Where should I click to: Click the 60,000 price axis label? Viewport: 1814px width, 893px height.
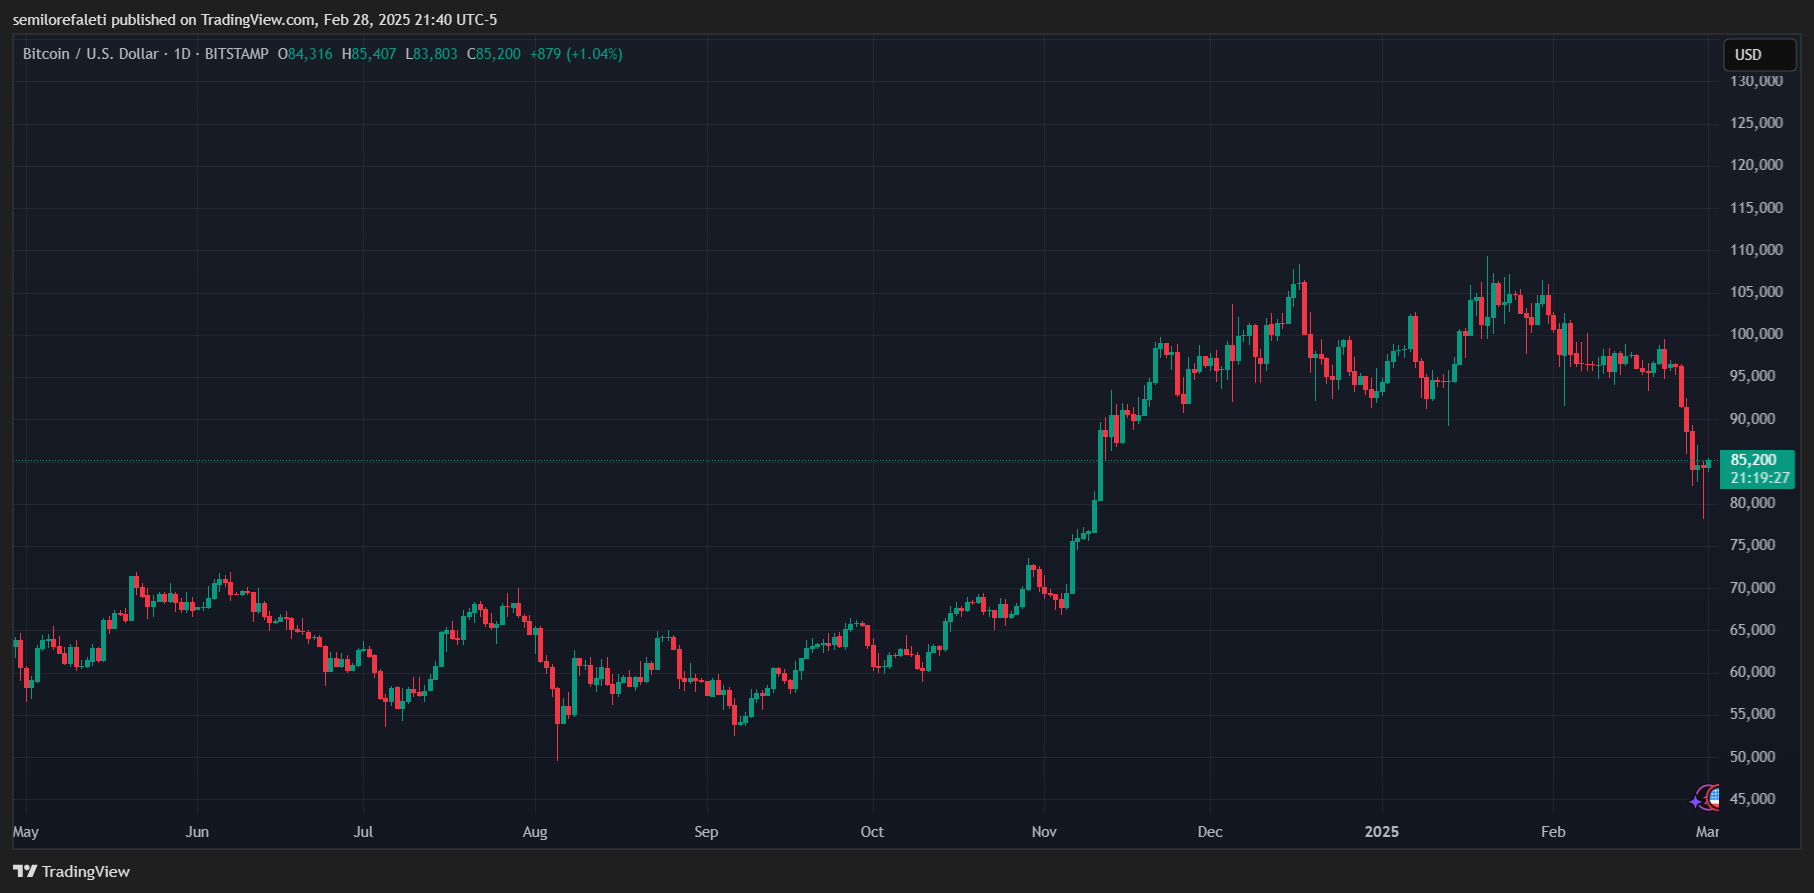[1753, 672]
